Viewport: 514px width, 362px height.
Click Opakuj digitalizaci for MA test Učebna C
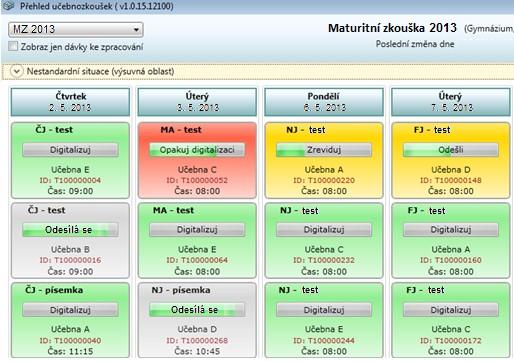click(x=197, y=150)
